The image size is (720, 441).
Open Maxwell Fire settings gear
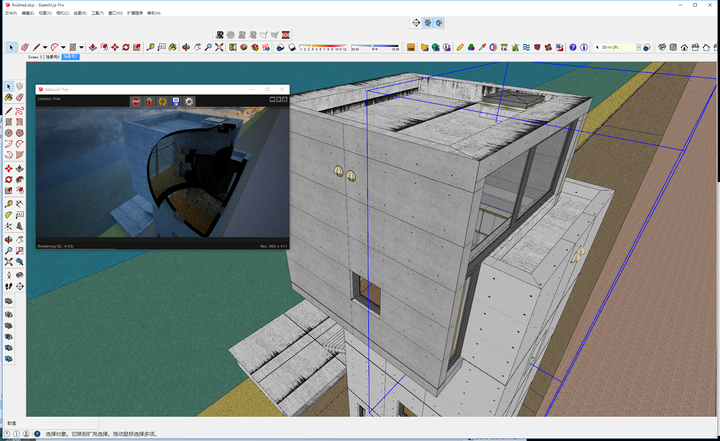189,101
